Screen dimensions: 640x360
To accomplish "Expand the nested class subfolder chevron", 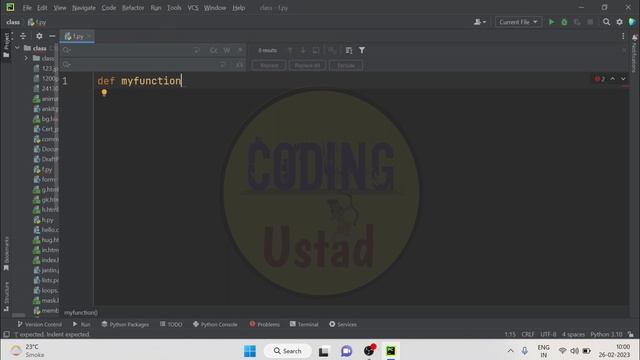I will pos(27,58).
